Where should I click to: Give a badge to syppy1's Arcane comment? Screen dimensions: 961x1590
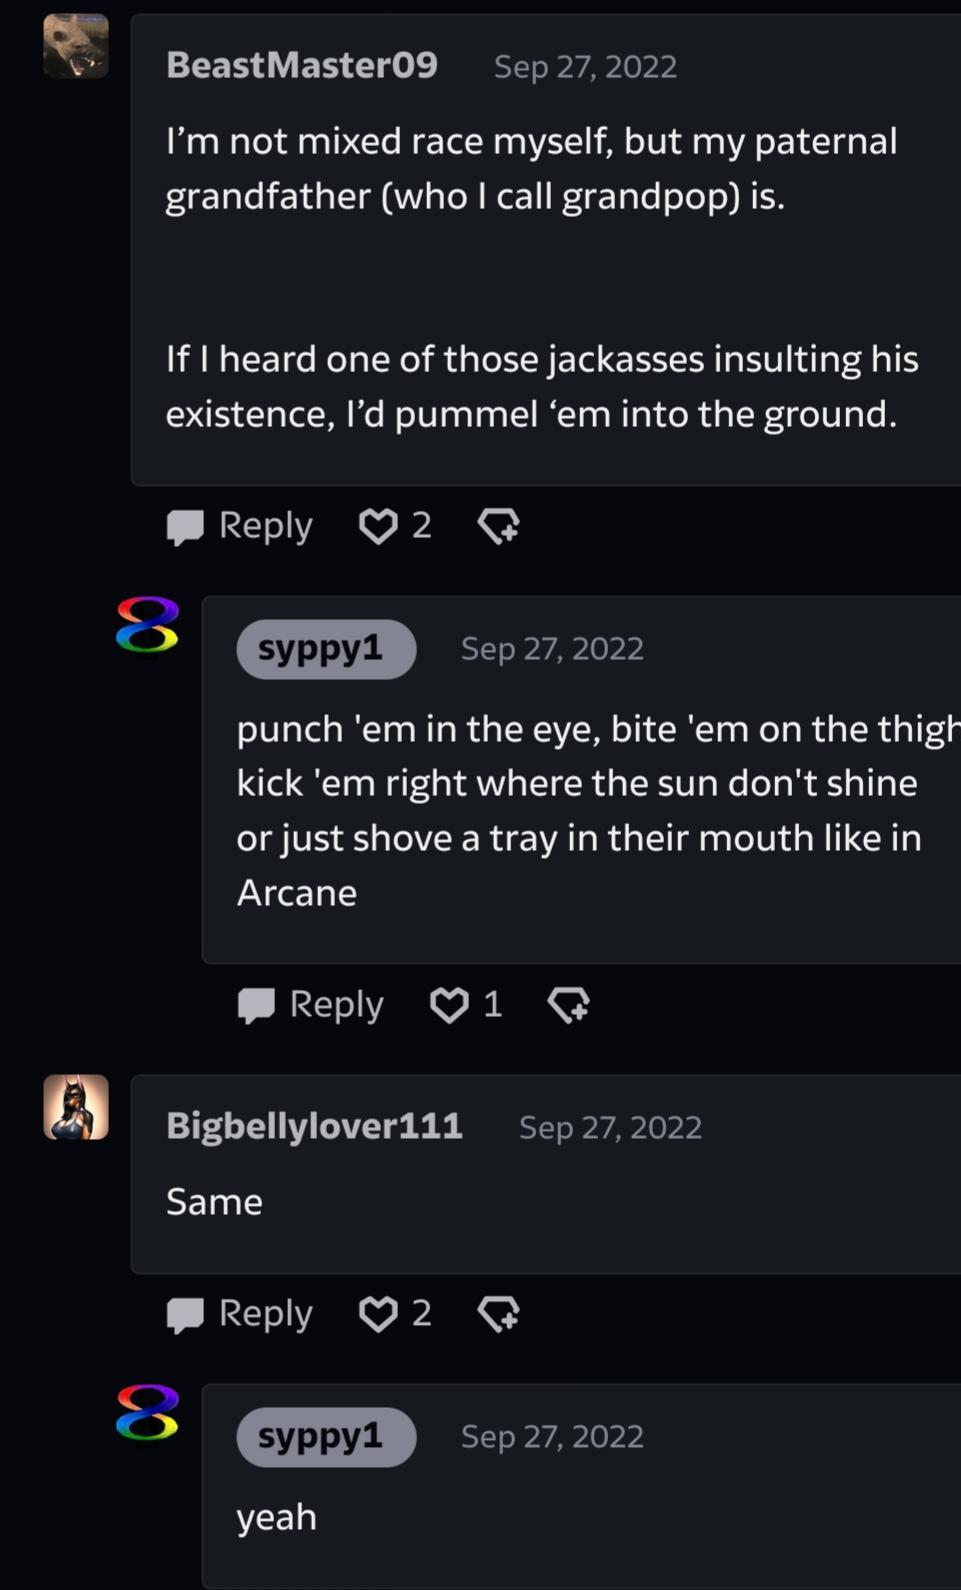pyautogui.click(x=569, y=1005)
